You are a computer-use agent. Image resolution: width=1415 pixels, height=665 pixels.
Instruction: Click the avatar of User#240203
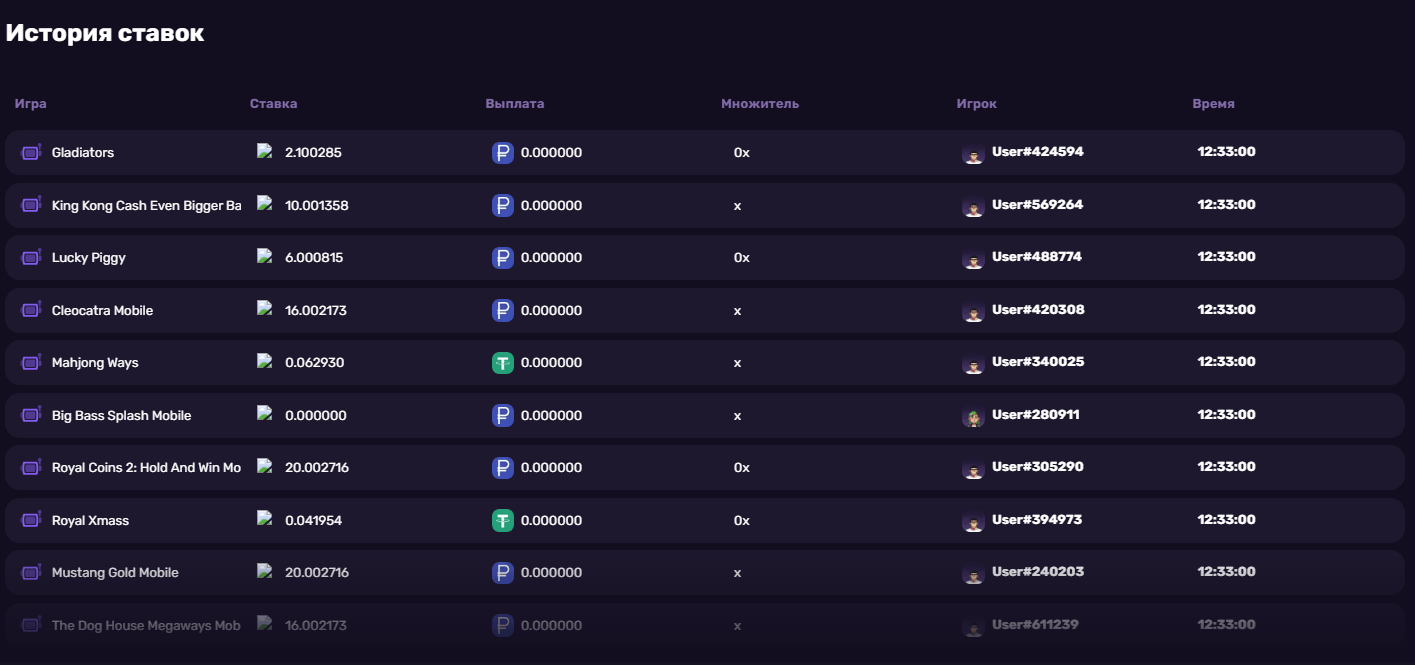[x=973, y=573]
